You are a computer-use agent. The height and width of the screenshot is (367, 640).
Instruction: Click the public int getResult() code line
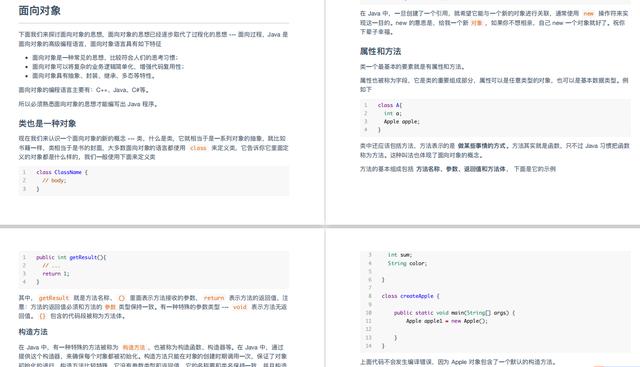pos(71,257)
